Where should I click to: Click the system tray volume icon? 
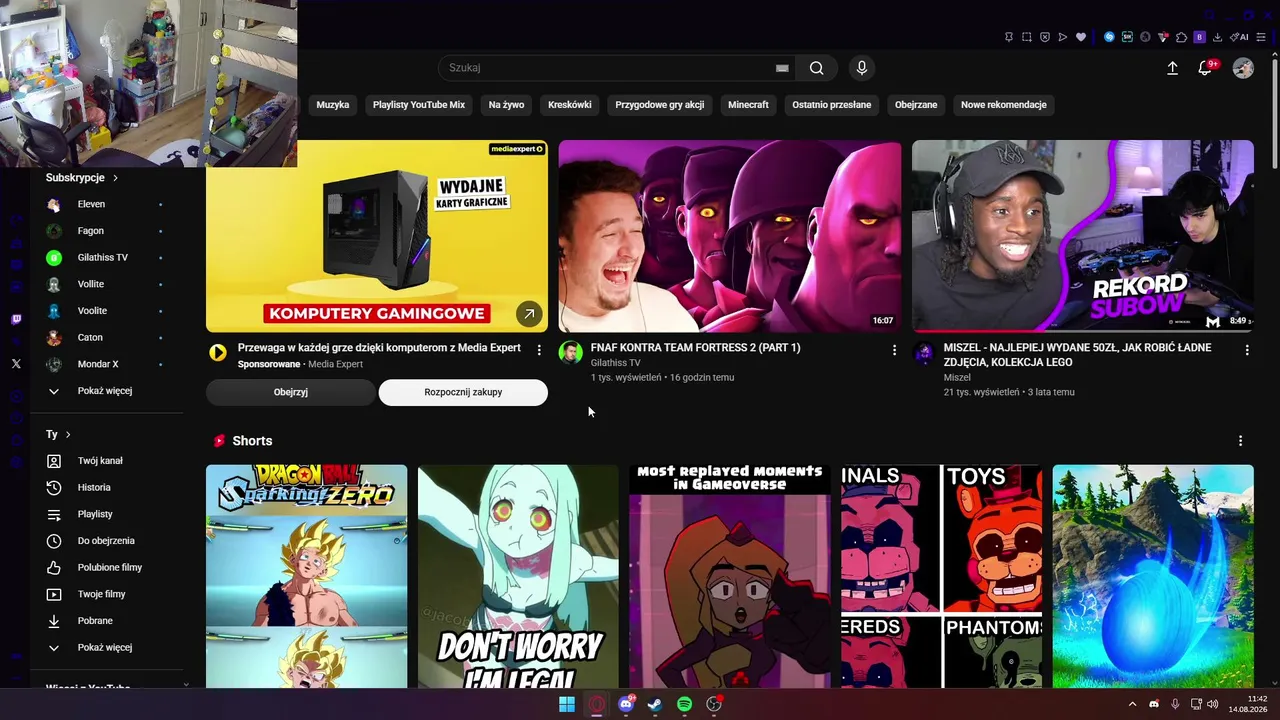(1213, 704)
